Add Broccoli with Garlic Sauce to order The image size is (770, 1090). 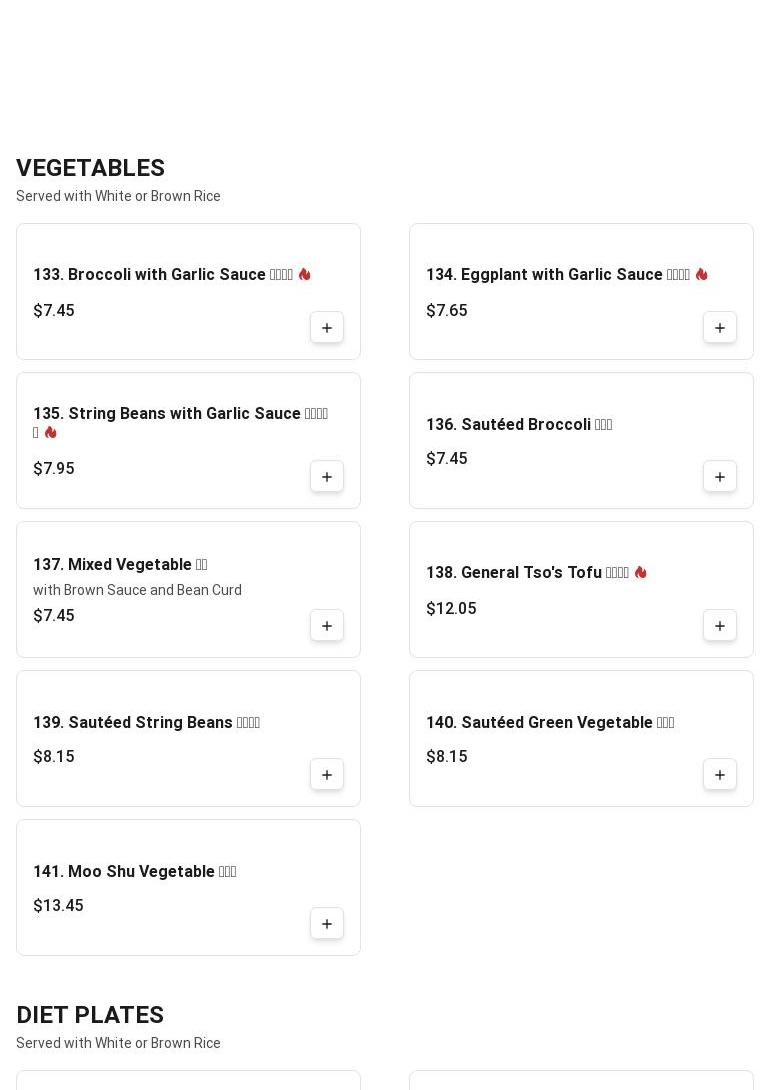pos(327,328)
